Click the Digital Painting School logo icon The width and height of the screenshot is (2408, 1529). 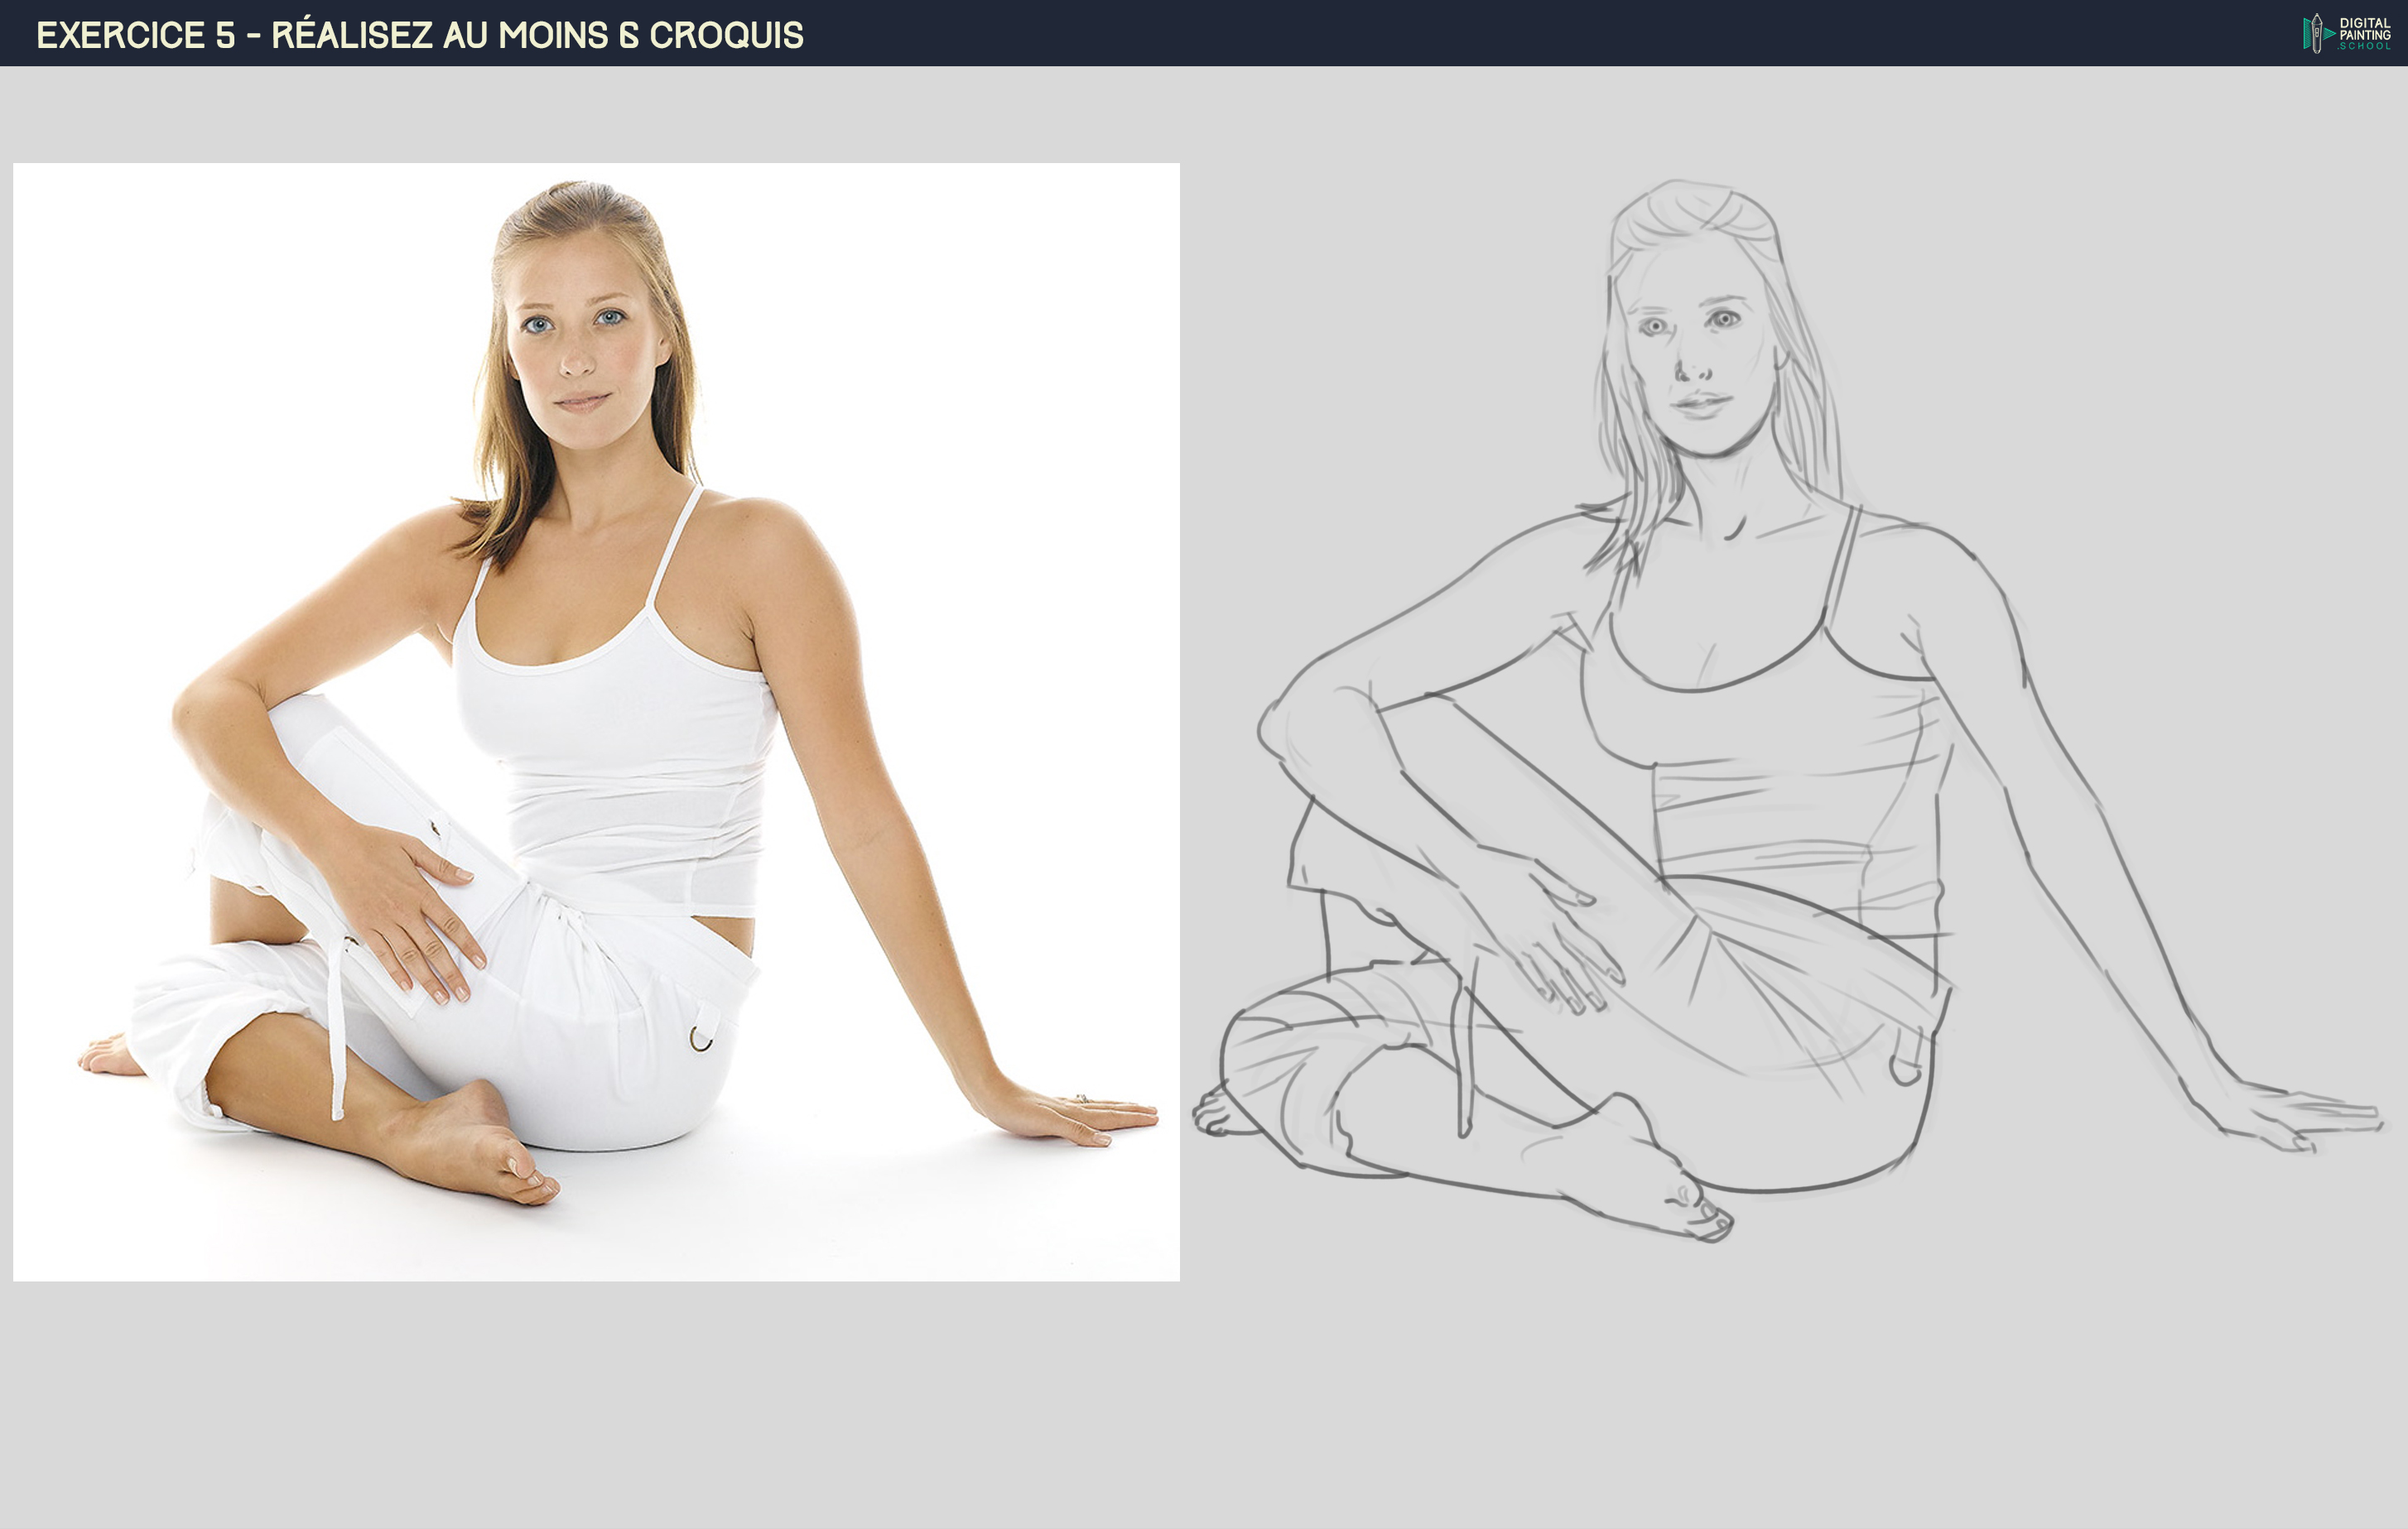pyautogui.click(x=2316, y=34)
